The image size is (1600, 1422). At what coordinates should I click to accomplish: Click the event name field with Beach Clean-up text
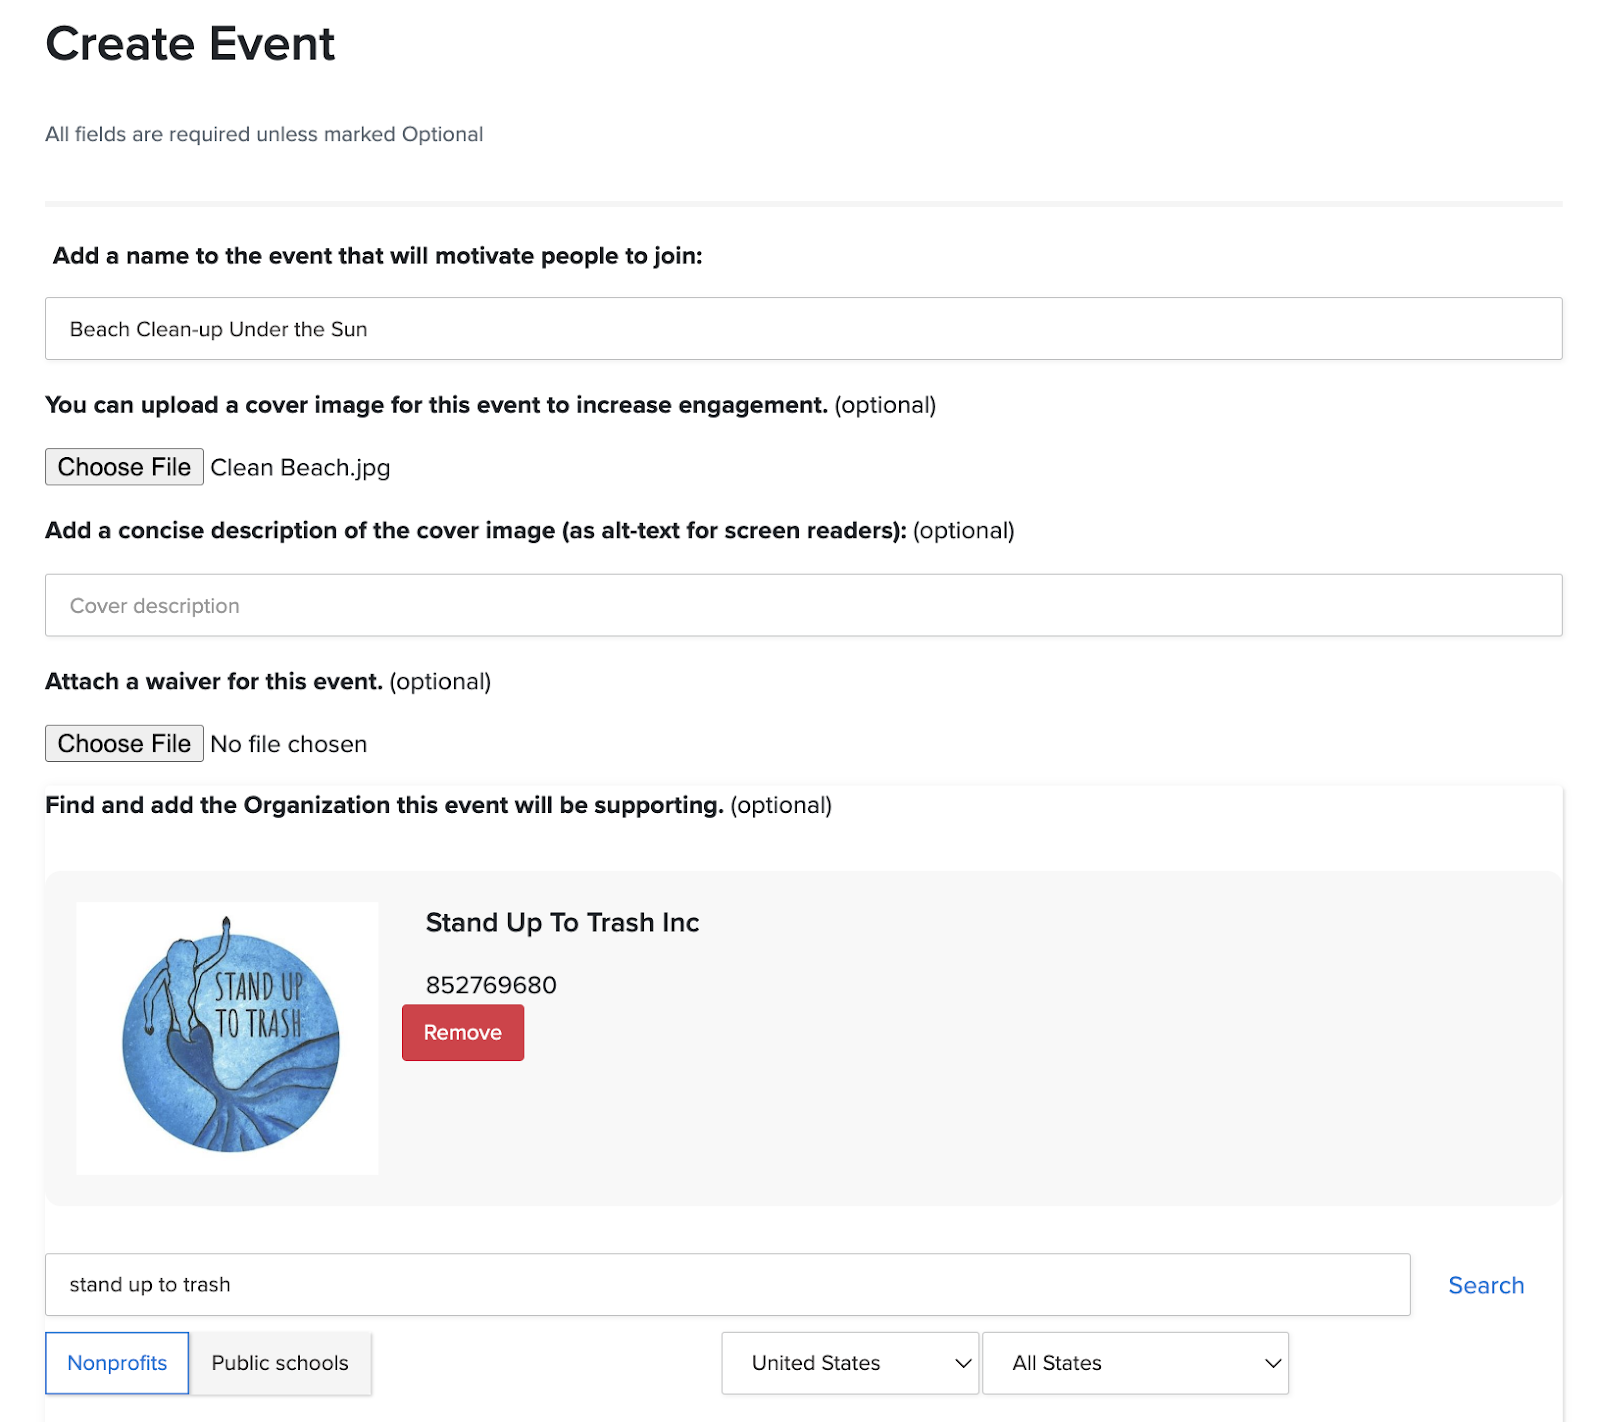(802, 329)
